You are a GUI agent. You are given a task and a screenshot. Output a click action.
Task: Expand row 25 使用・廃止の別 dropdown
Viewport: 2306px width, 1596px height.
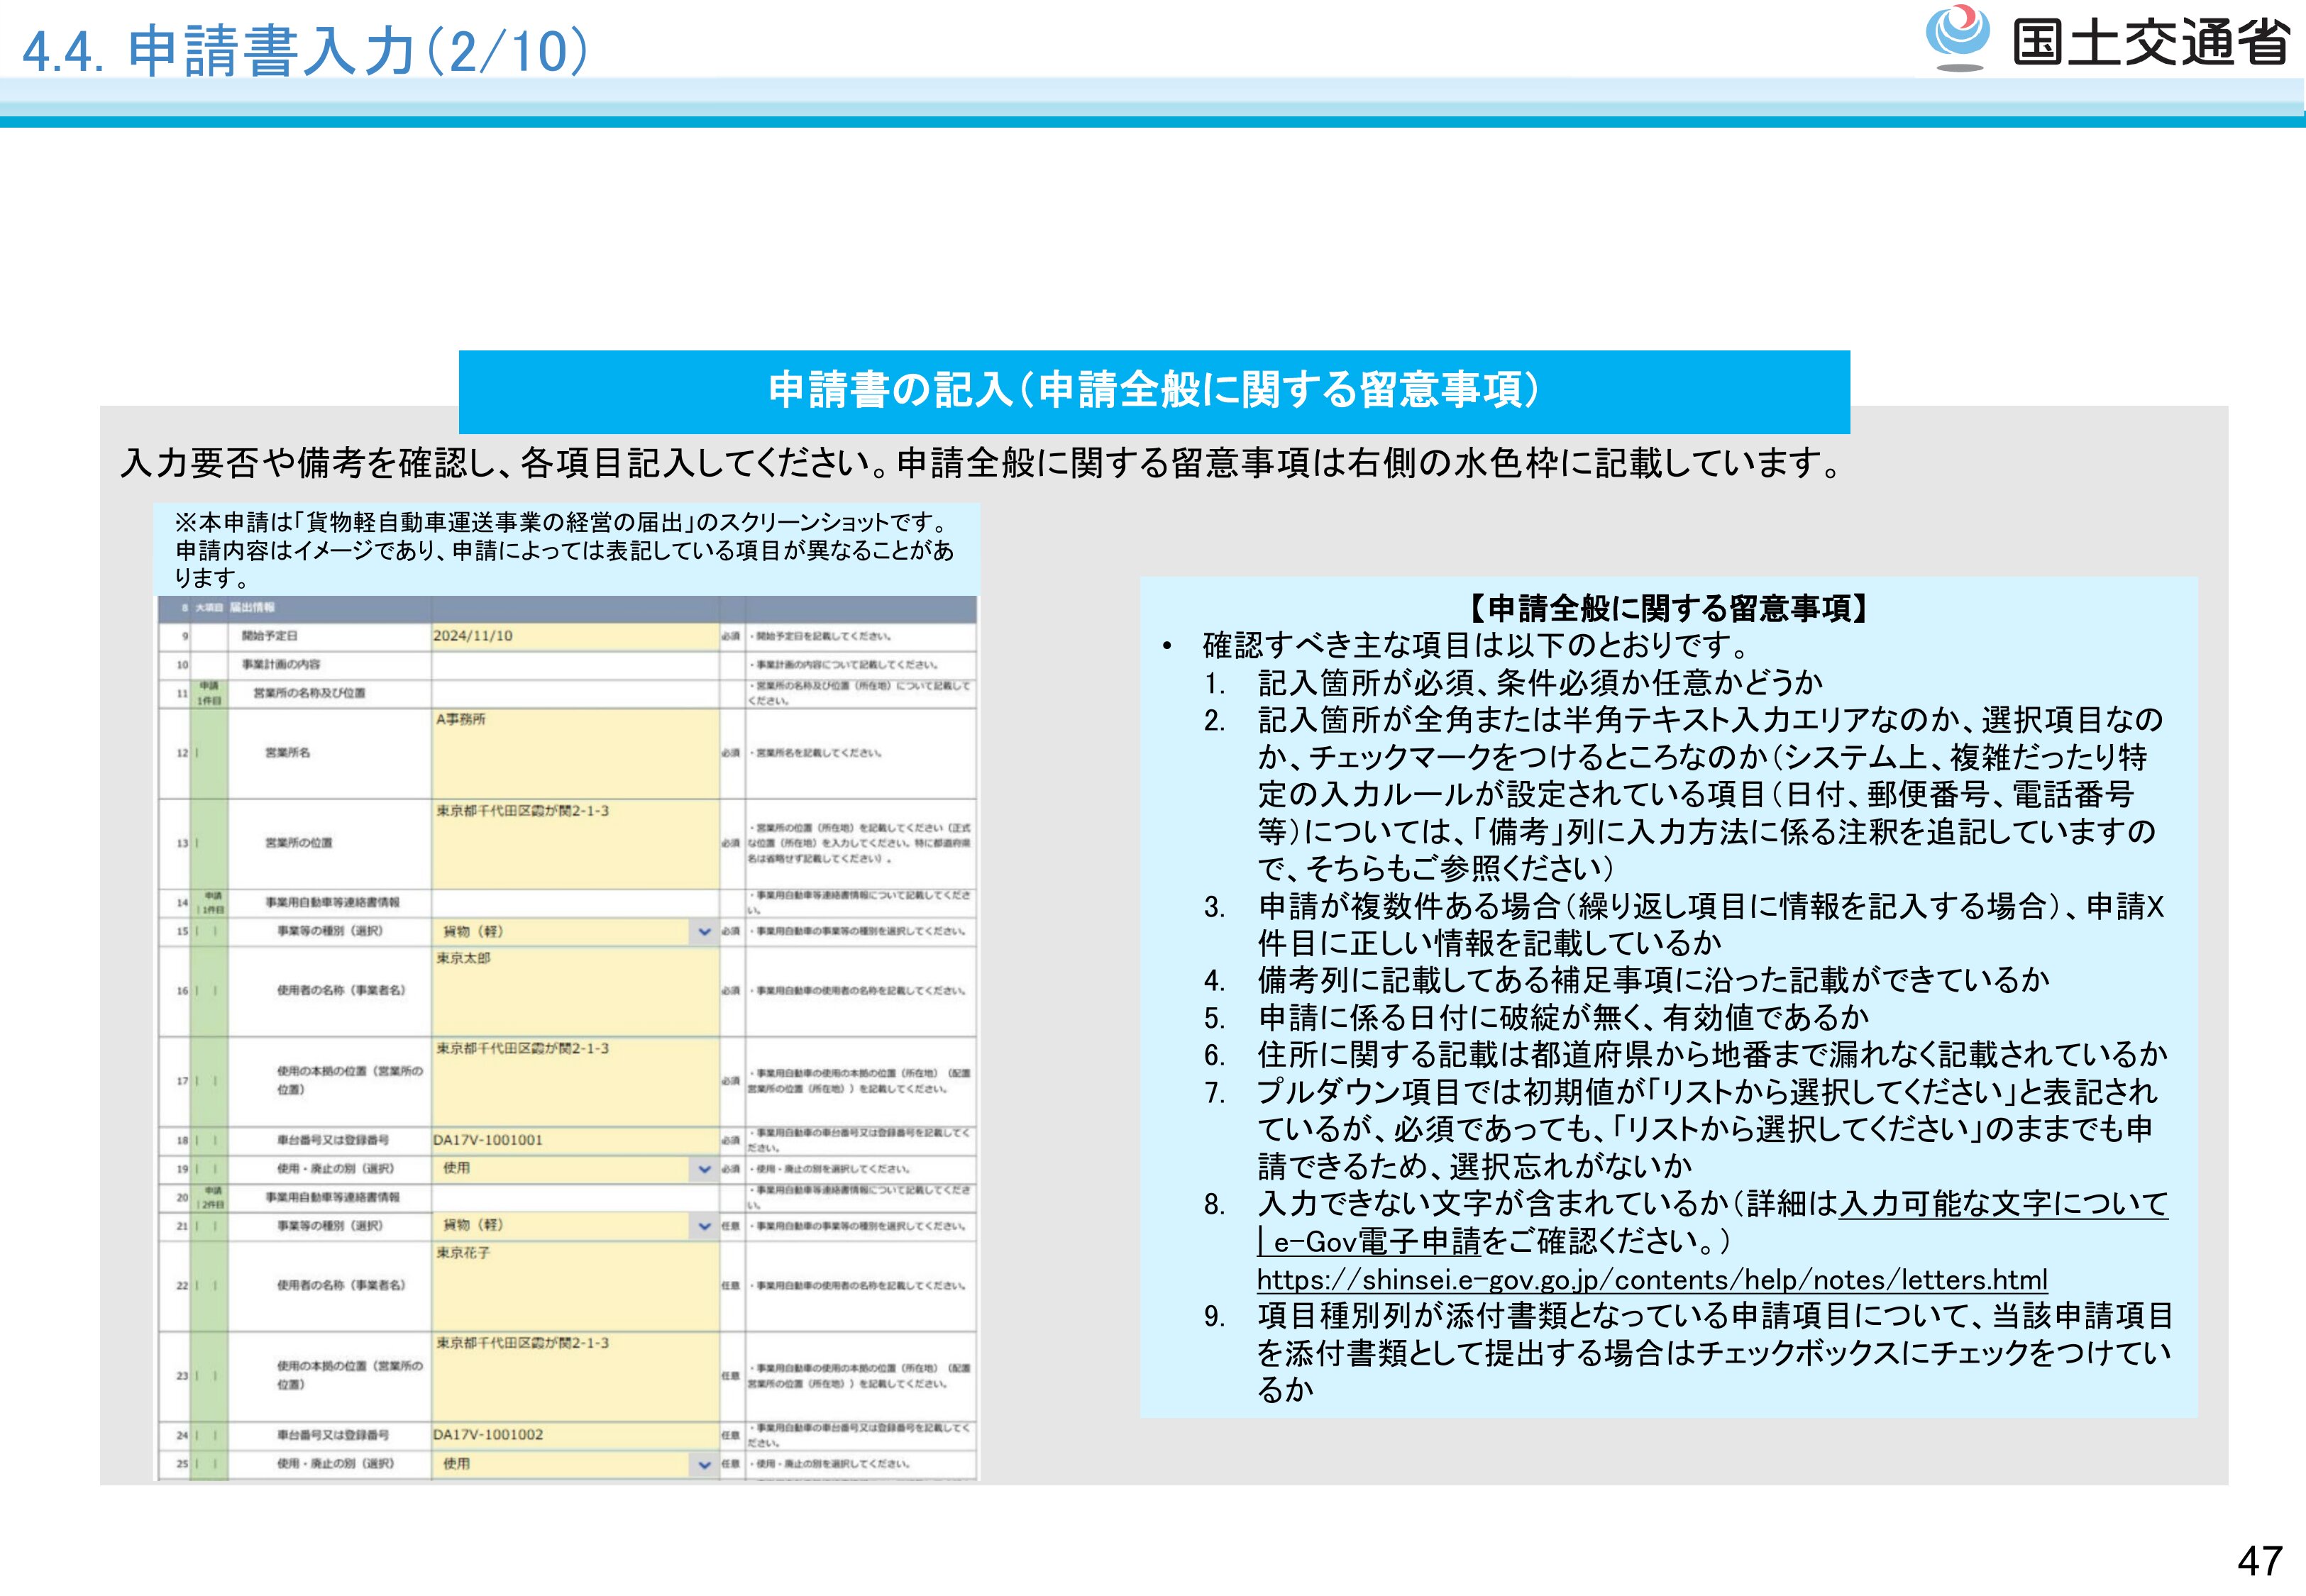click(x=704, y=1464)
